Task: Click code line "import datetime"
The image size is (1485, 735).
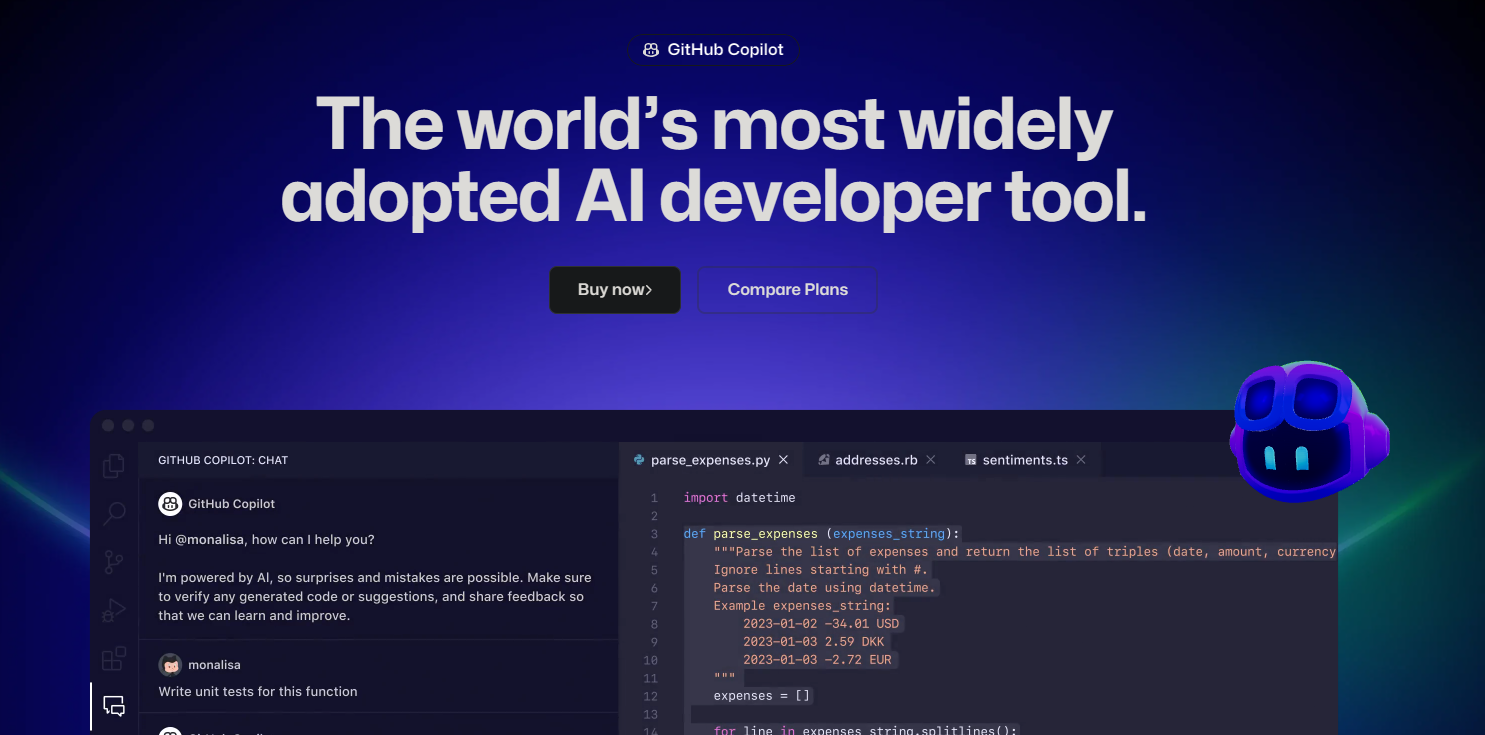Action: [740, 498]
